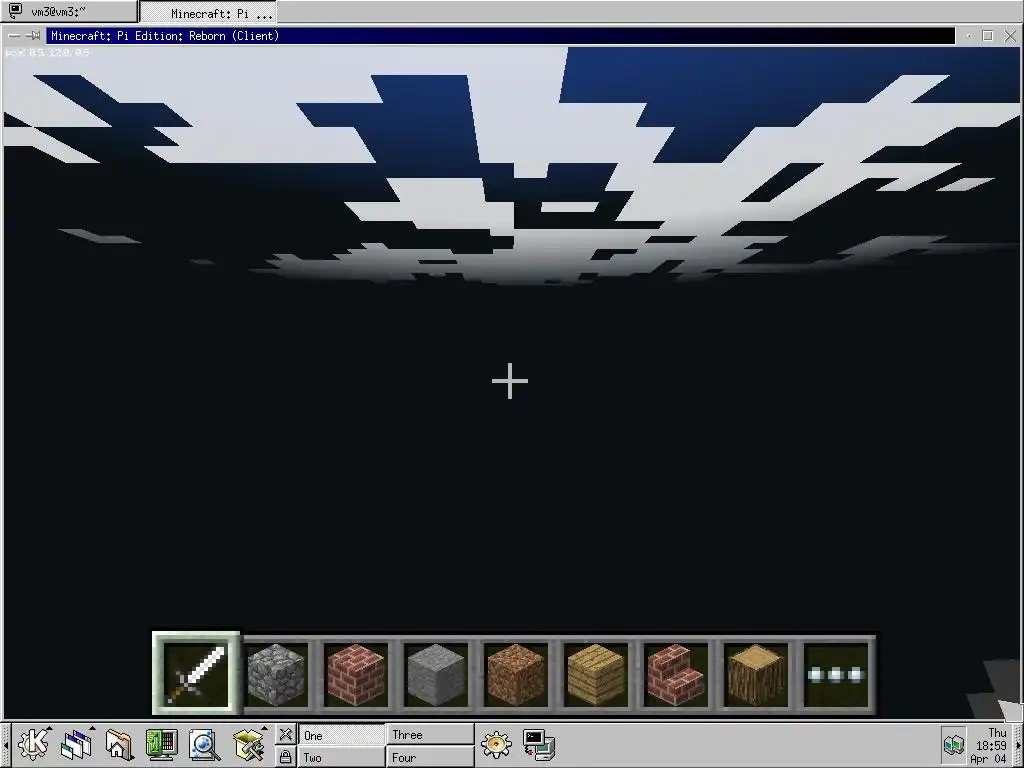
Task: Click the crosshair in game view
Action: pyautogui.click(x=510, y=381)
